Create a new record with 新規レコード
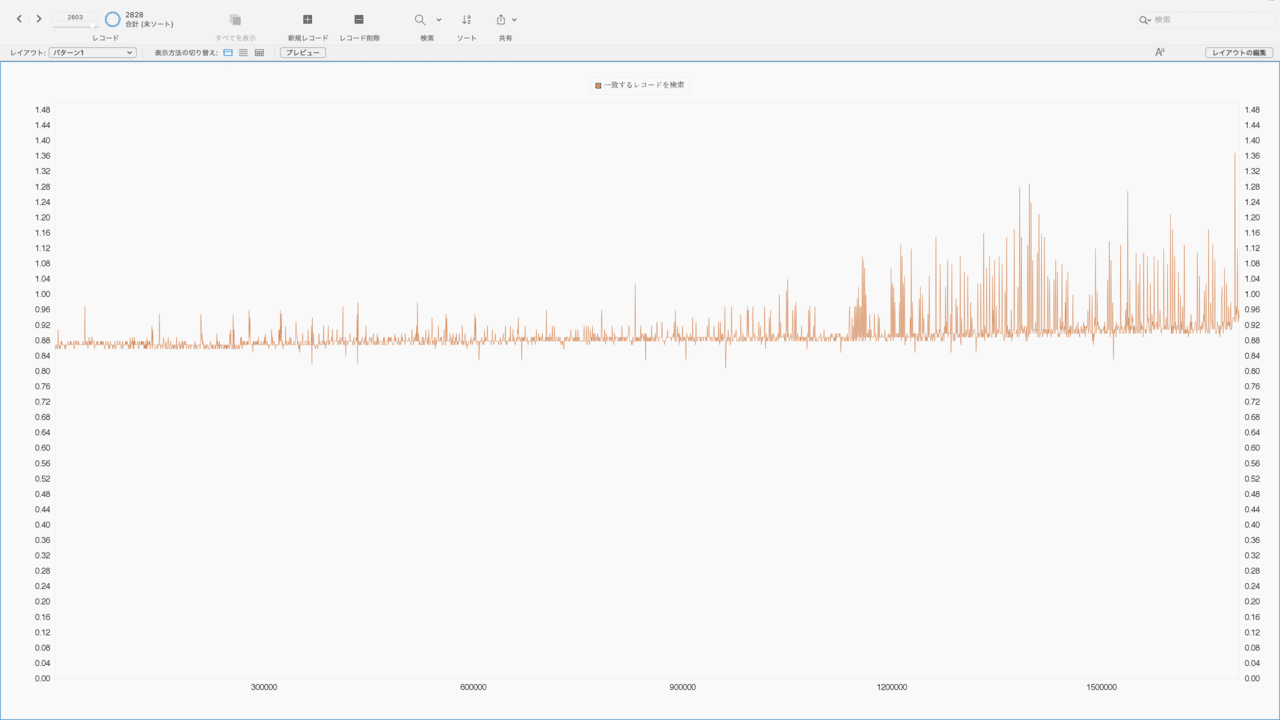1280x720 pixels. [x=307, y=18]
